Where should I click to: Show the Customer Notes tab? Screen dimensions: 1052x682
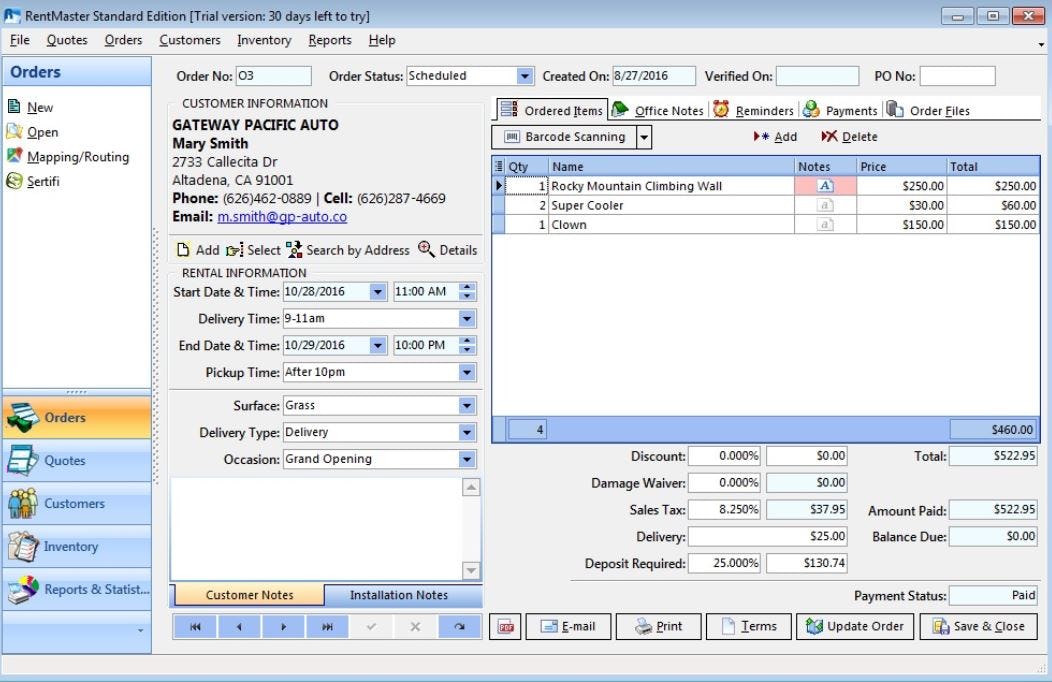pos(250,595)
